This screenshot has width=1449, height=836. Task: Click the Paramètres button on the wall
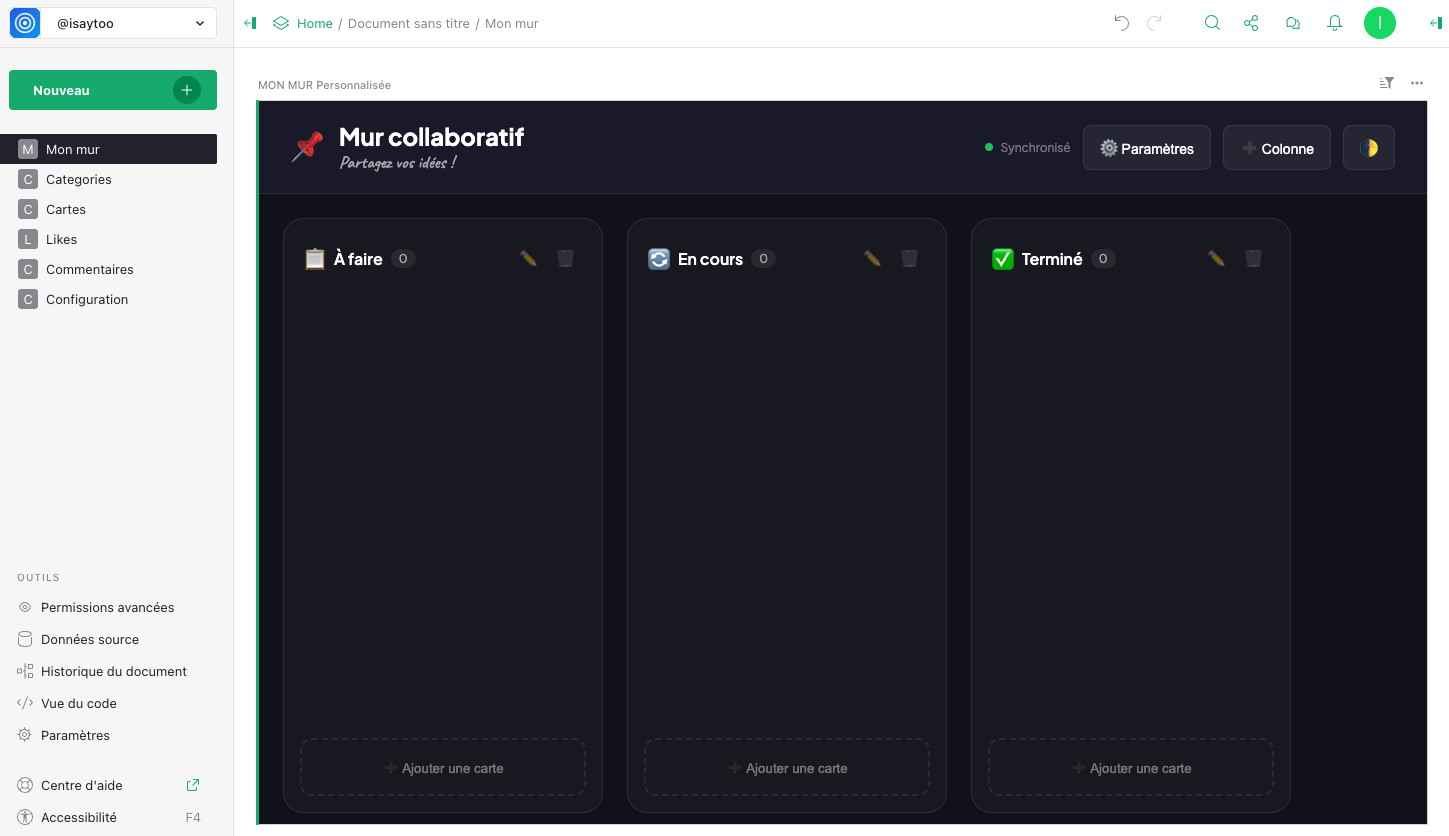point(1146,148)
